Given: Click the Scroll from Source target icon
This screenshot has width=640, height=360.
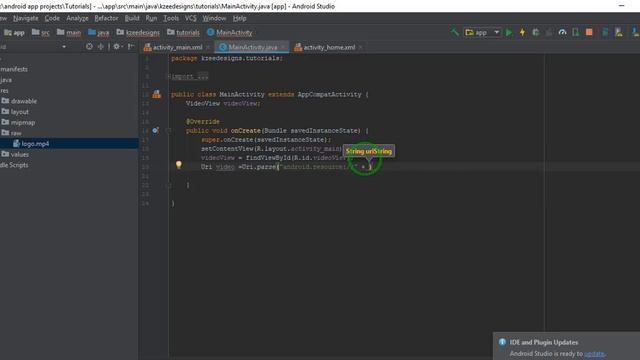Looking at the screenshot, I should 89,47.
